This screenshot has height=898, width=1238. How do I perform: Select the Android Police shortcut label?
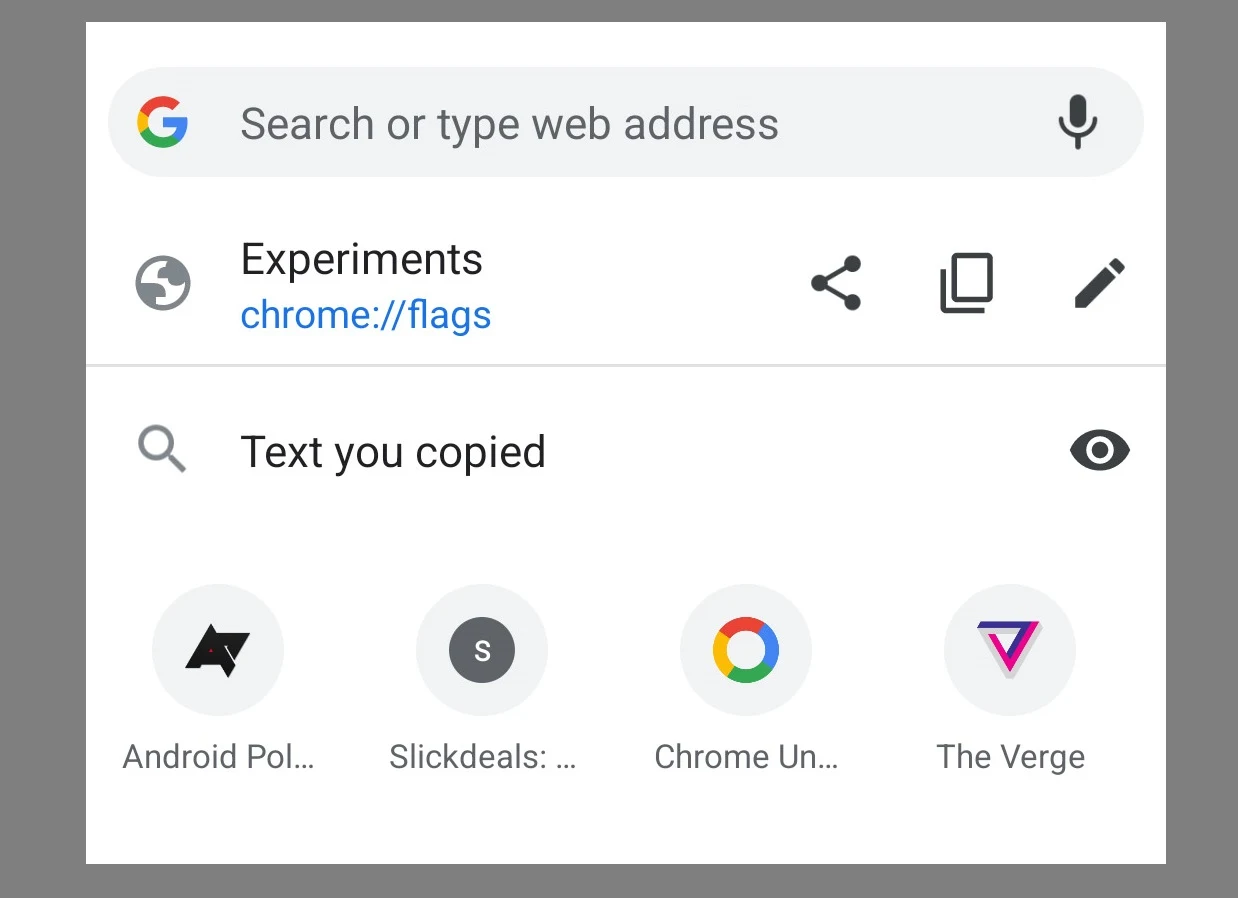coord(217,757)
